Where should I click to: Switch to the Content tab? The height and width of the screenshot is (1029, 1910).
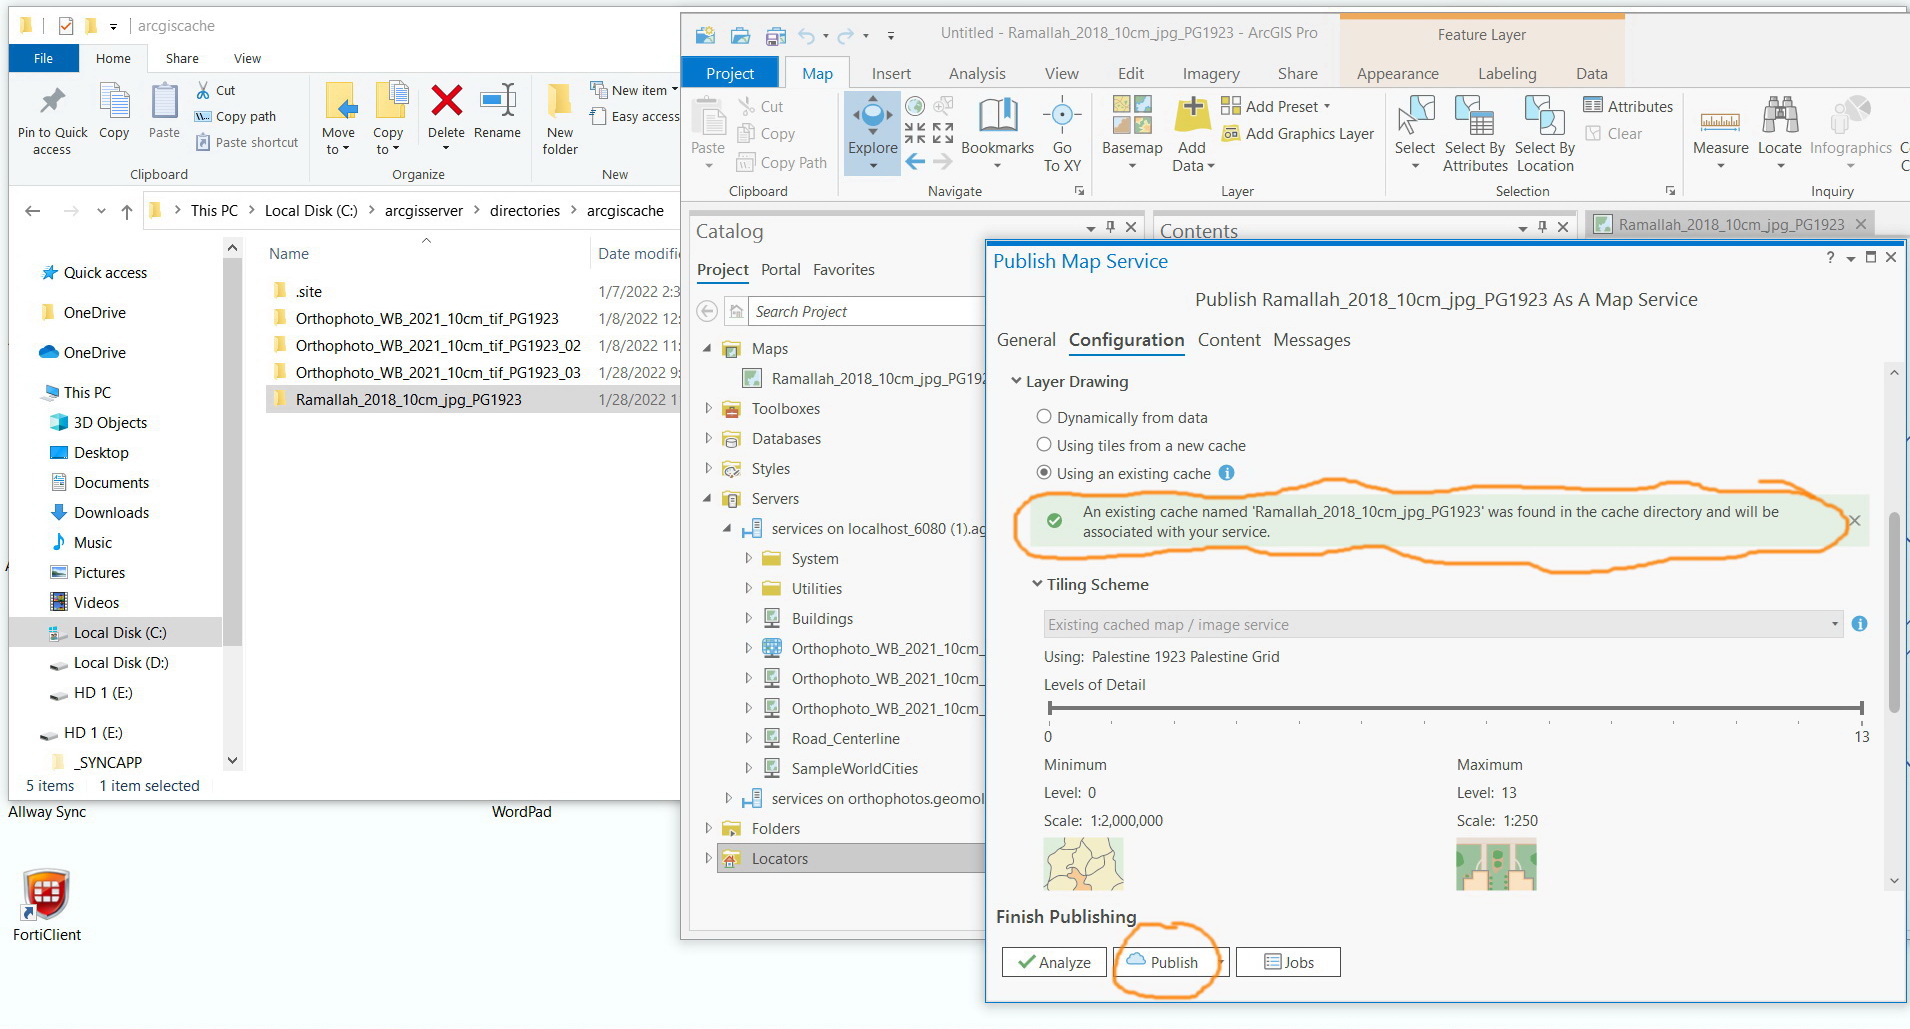coord(1228,340)
